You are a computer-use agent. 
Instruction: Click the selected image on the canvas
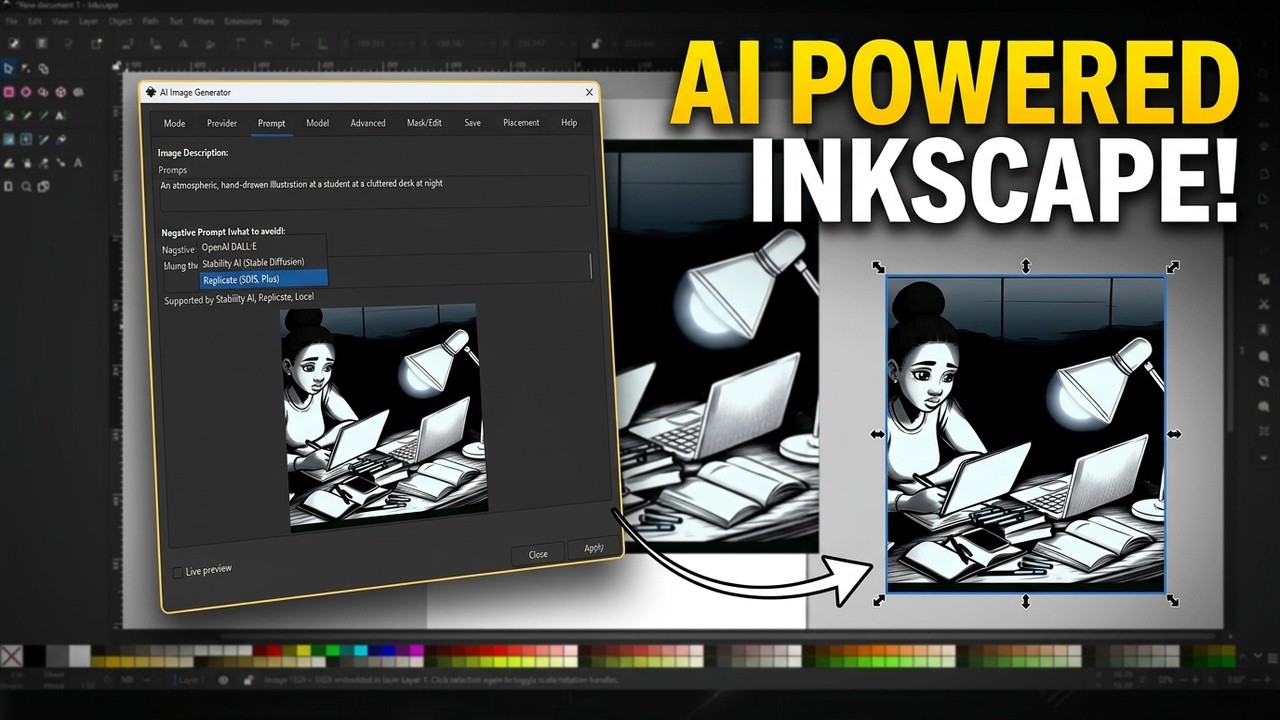coord(1026,434)
